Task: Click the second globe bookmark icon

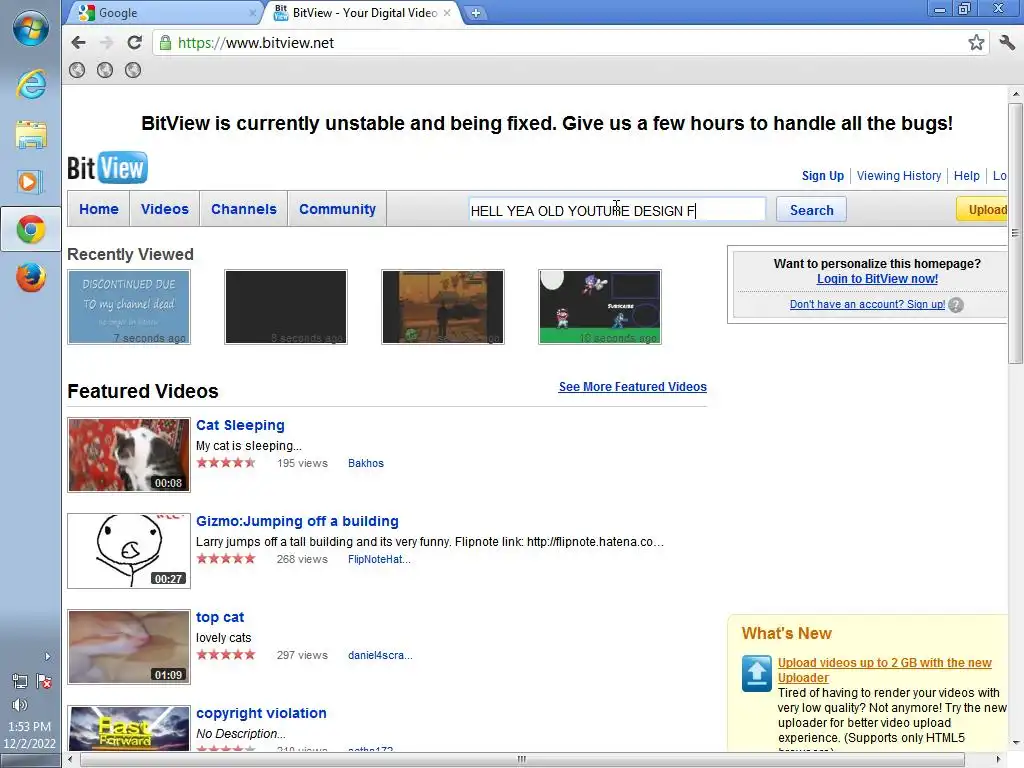Action: (x=104, y=70)
